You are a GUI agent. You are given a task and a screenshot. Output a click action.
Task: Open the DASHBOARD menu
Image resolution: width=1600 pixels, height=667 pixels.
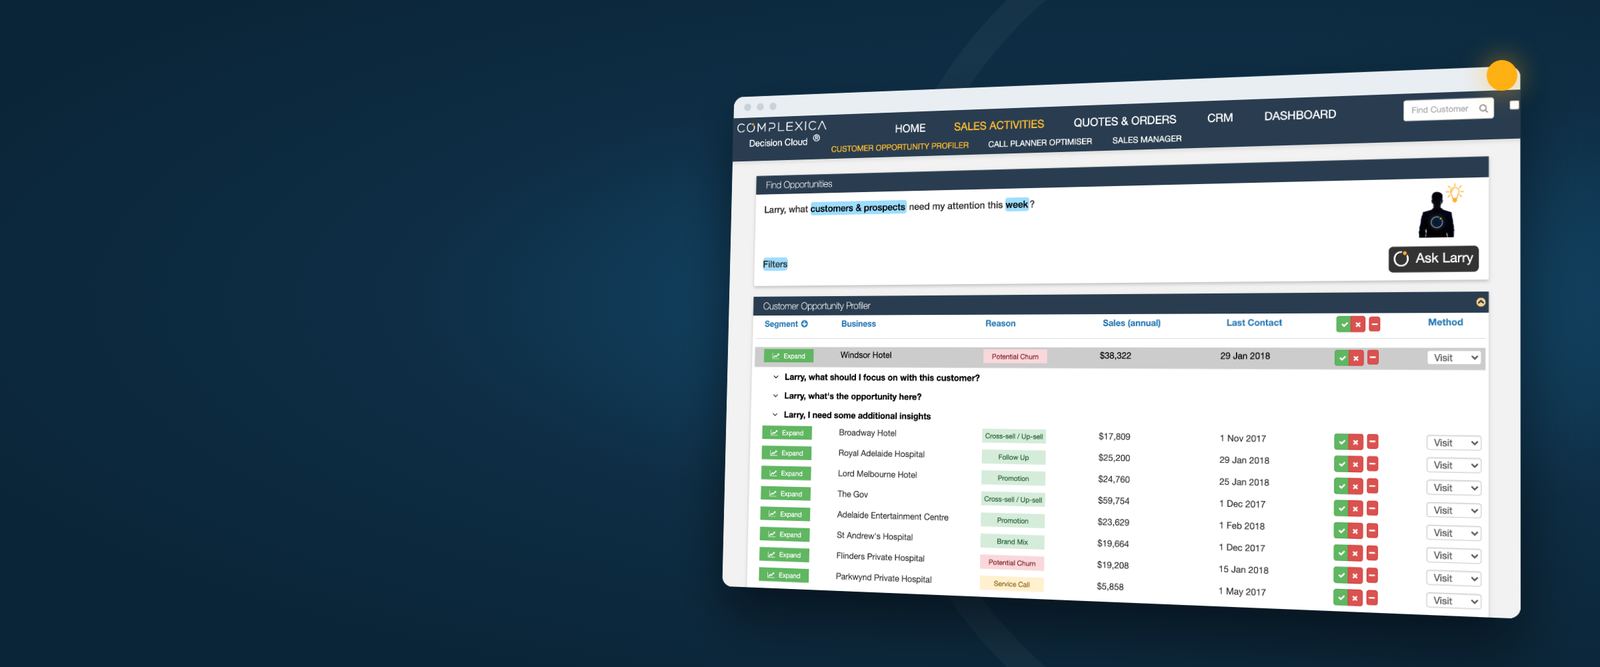pyautogui.click(x=1300, y=115)
